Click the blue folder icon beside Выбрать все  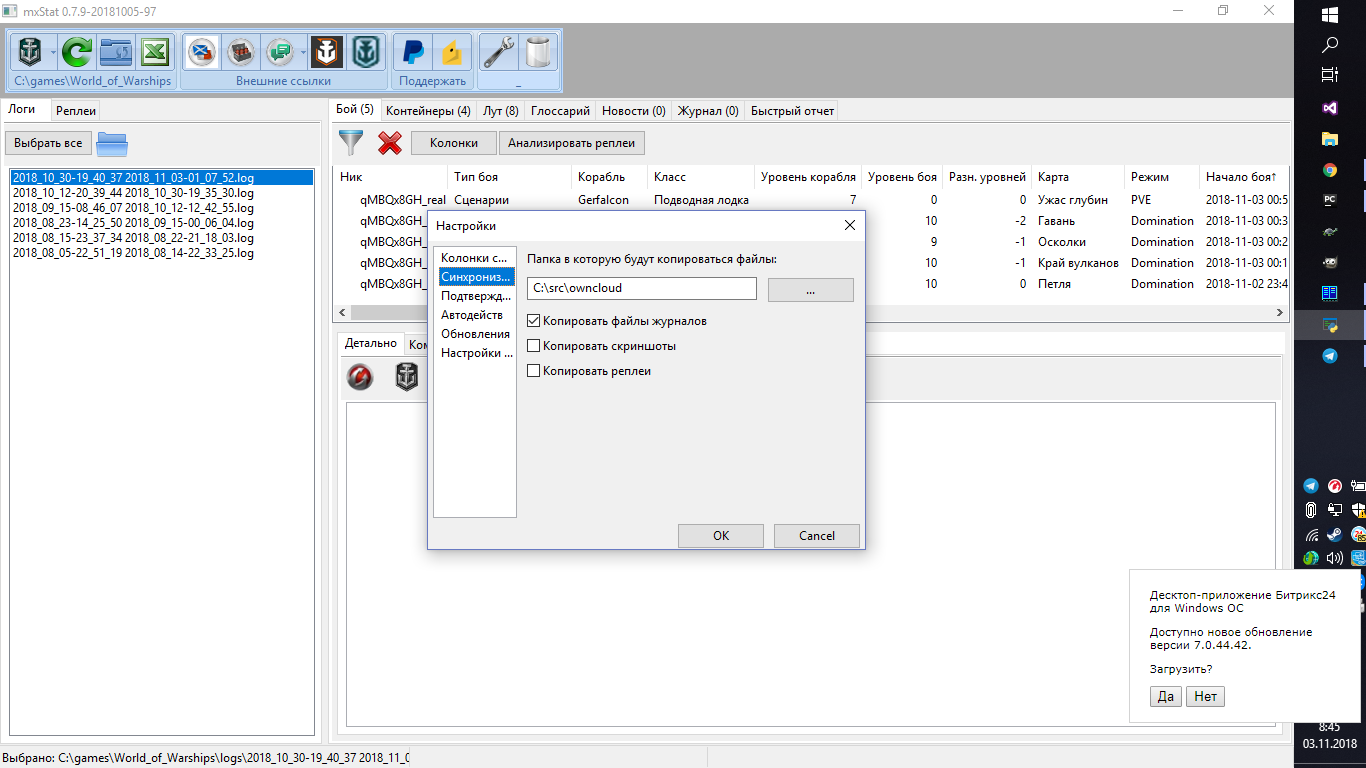click(x=113, y=144)
